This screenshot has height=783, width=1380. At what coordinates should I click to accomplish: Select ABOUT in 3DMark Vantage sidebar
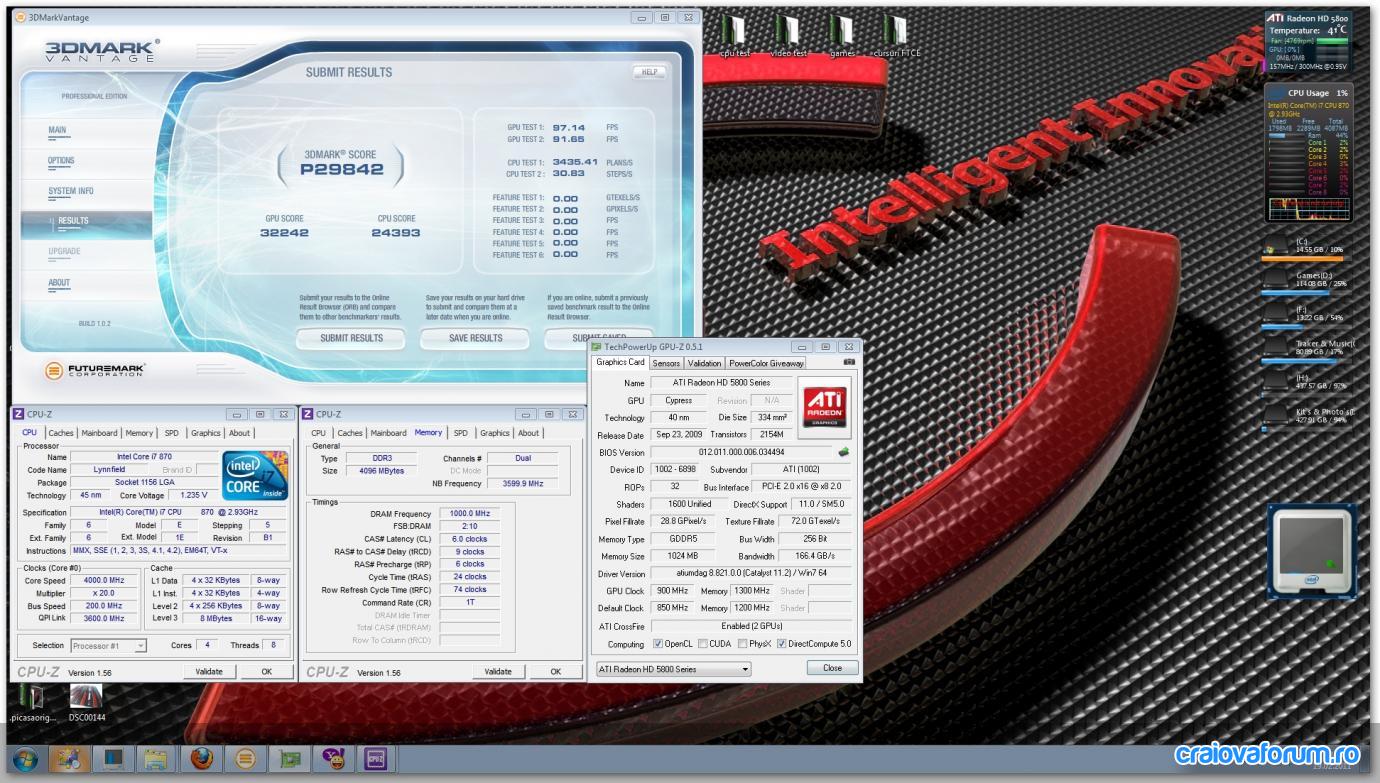pyautogui.click(x=59, y=283)
